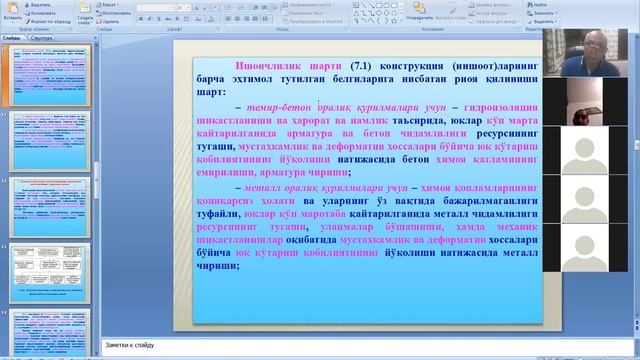The image size is (640, 360).
Task: Toggle bold formatting
Action: click(x=141, y=19)
